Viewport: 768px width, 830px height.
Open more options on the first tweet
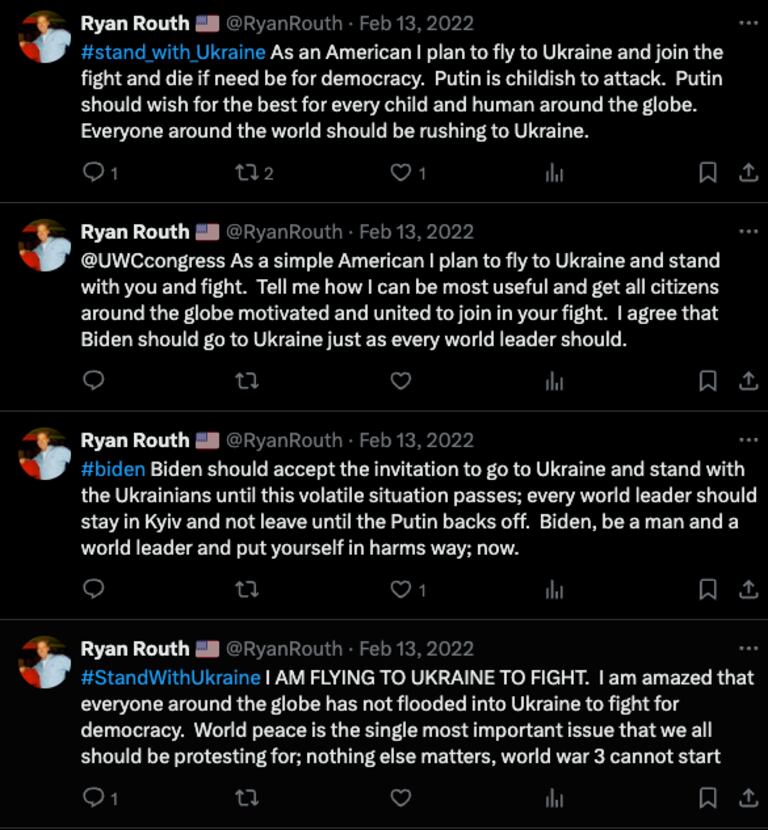747,22
